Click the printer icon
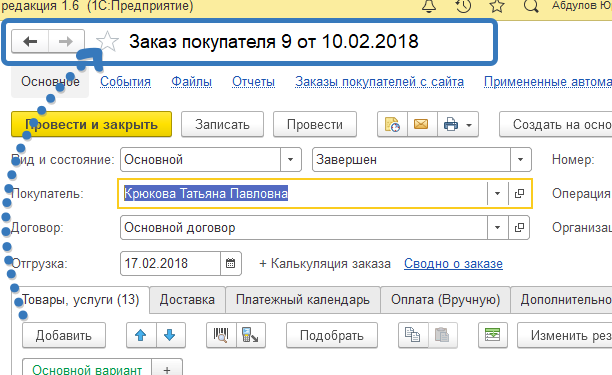This screenshot has height=375, width=612. coord(450,124)
